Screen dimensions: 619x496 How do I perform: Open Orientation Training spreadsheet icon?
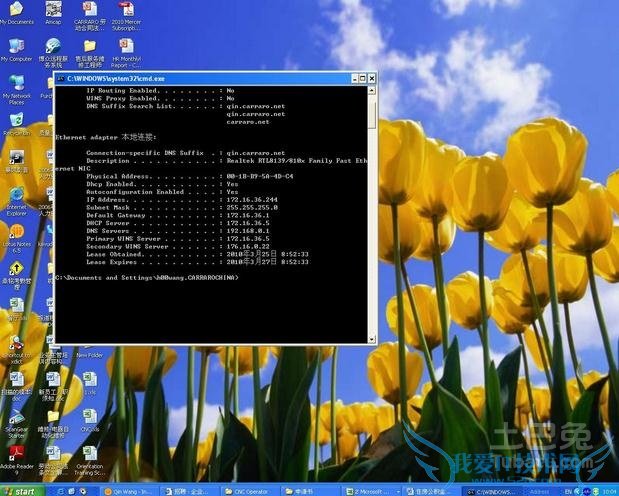pos(90,452)
